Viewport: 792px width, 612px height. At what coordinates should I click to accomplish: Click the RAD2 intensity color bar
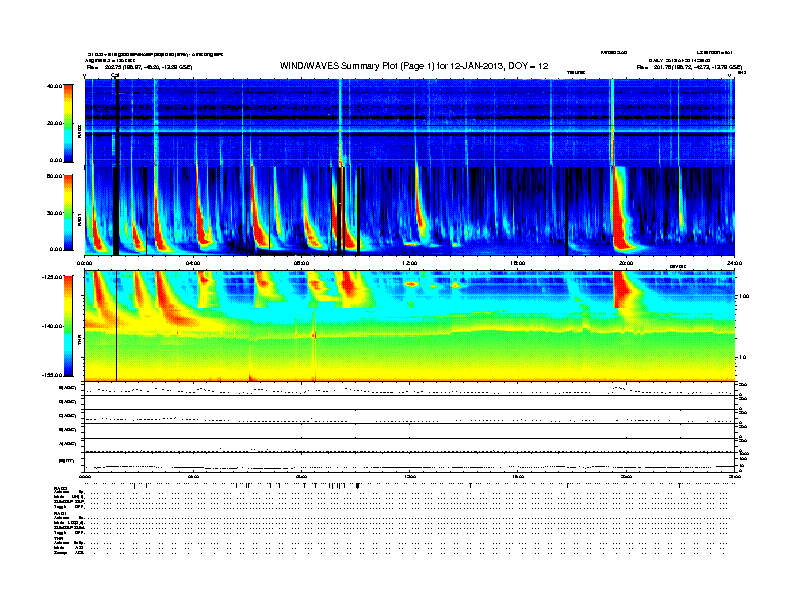click(68, 123)
